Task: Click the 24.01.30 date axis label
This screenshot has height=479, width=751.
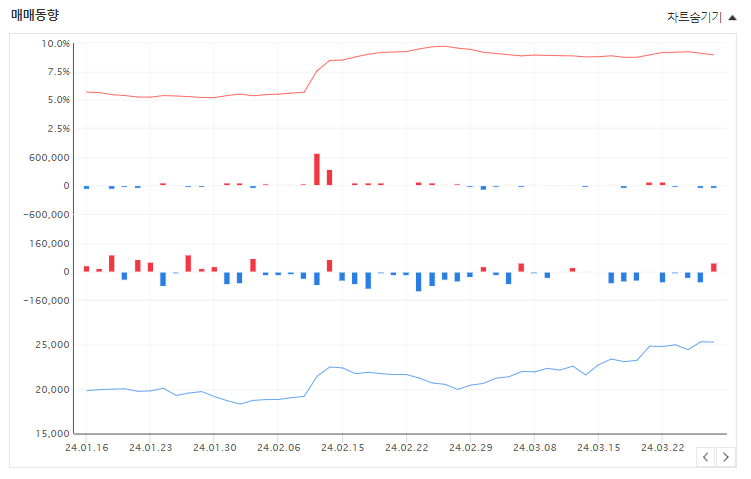Action: tap(215, 447)
